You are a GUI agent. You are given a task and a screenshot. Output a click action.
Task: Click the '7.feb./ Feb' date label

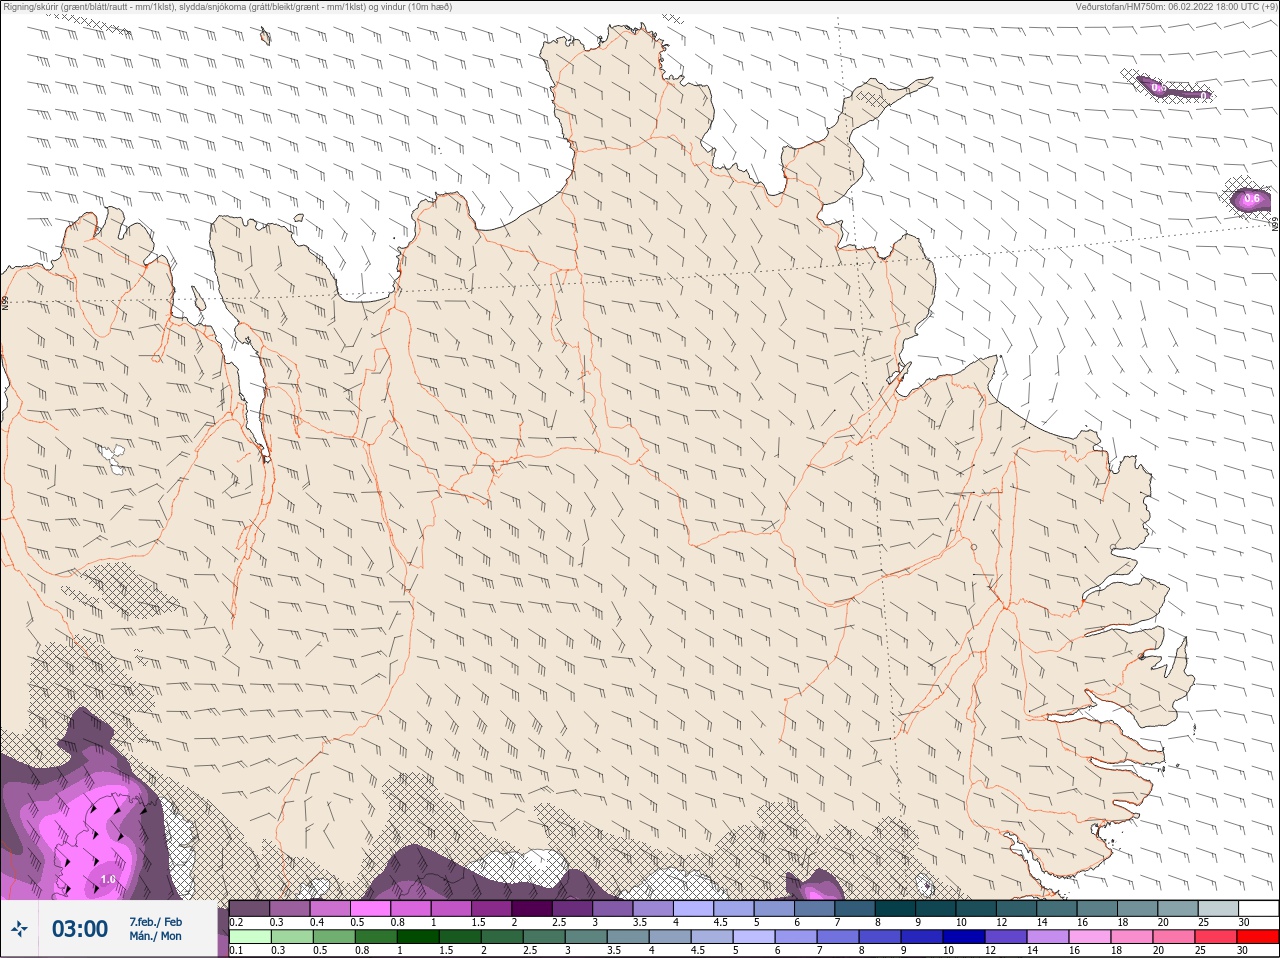click(x=156, y=921)
